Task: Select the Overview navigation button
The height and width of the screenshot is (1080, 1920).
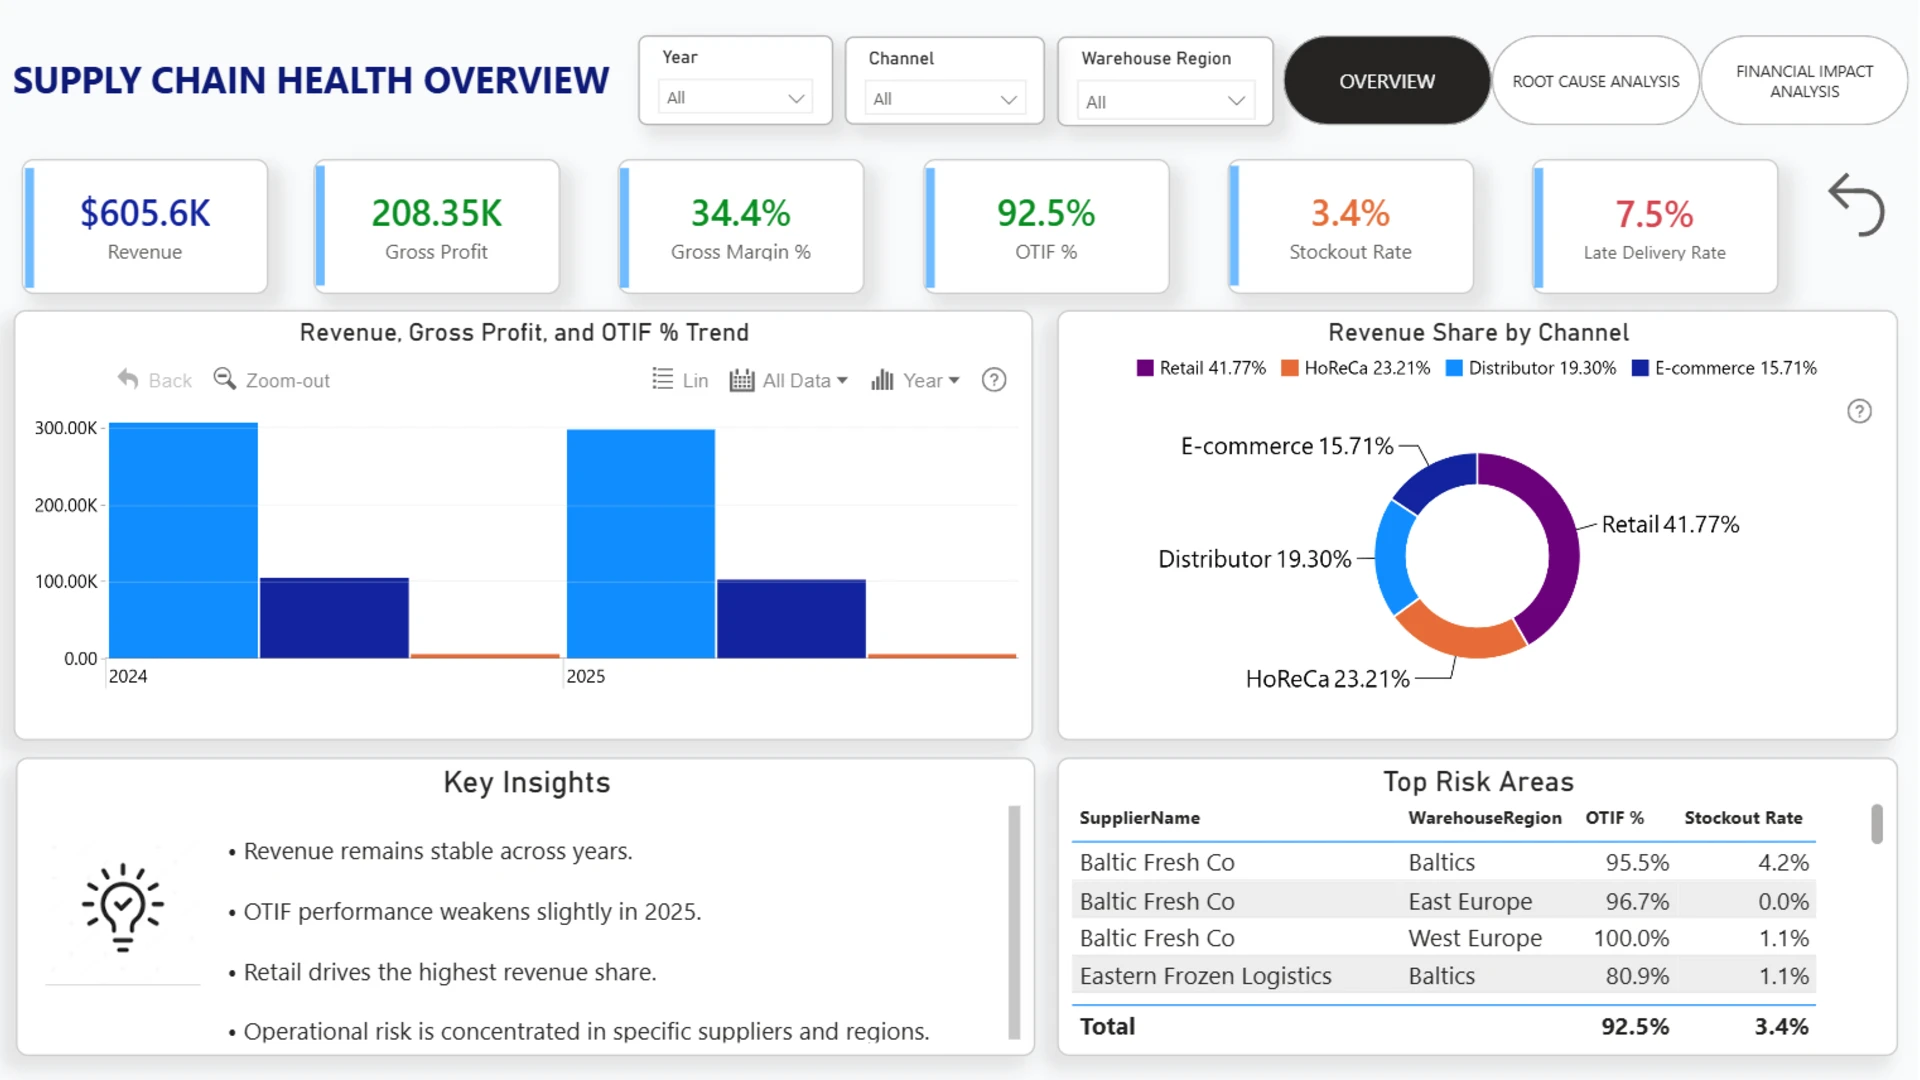Action: 1387,81
